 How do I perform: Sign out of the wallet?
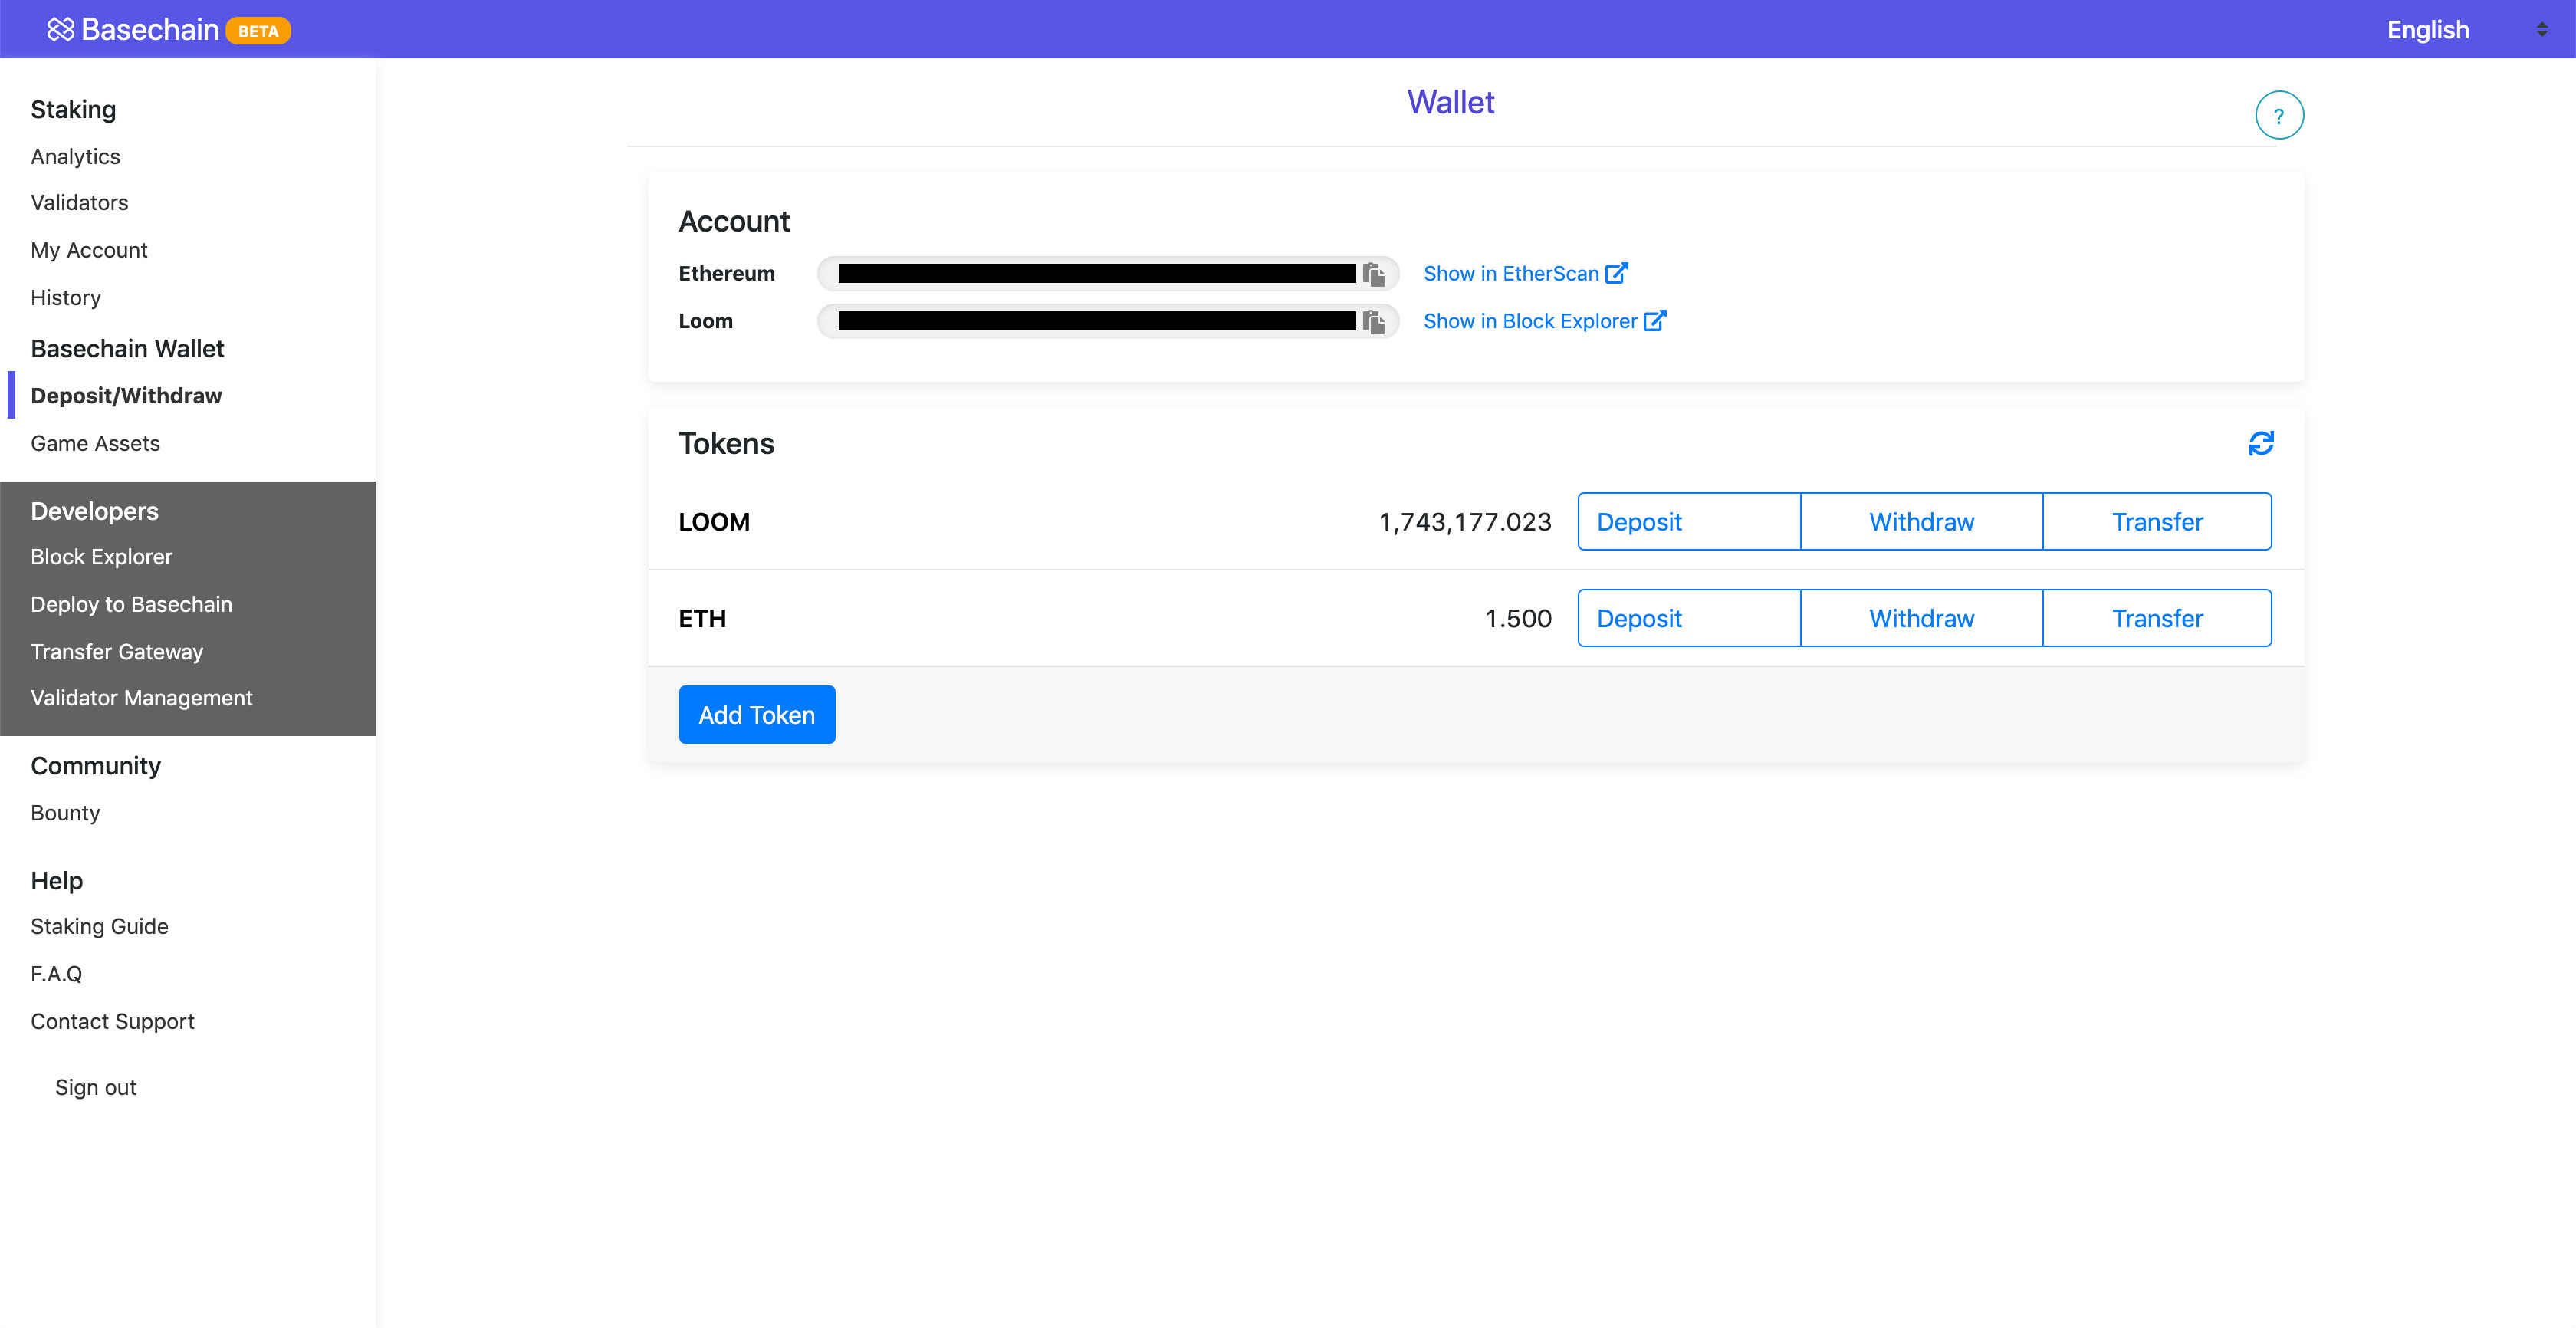coord(95,1087)
